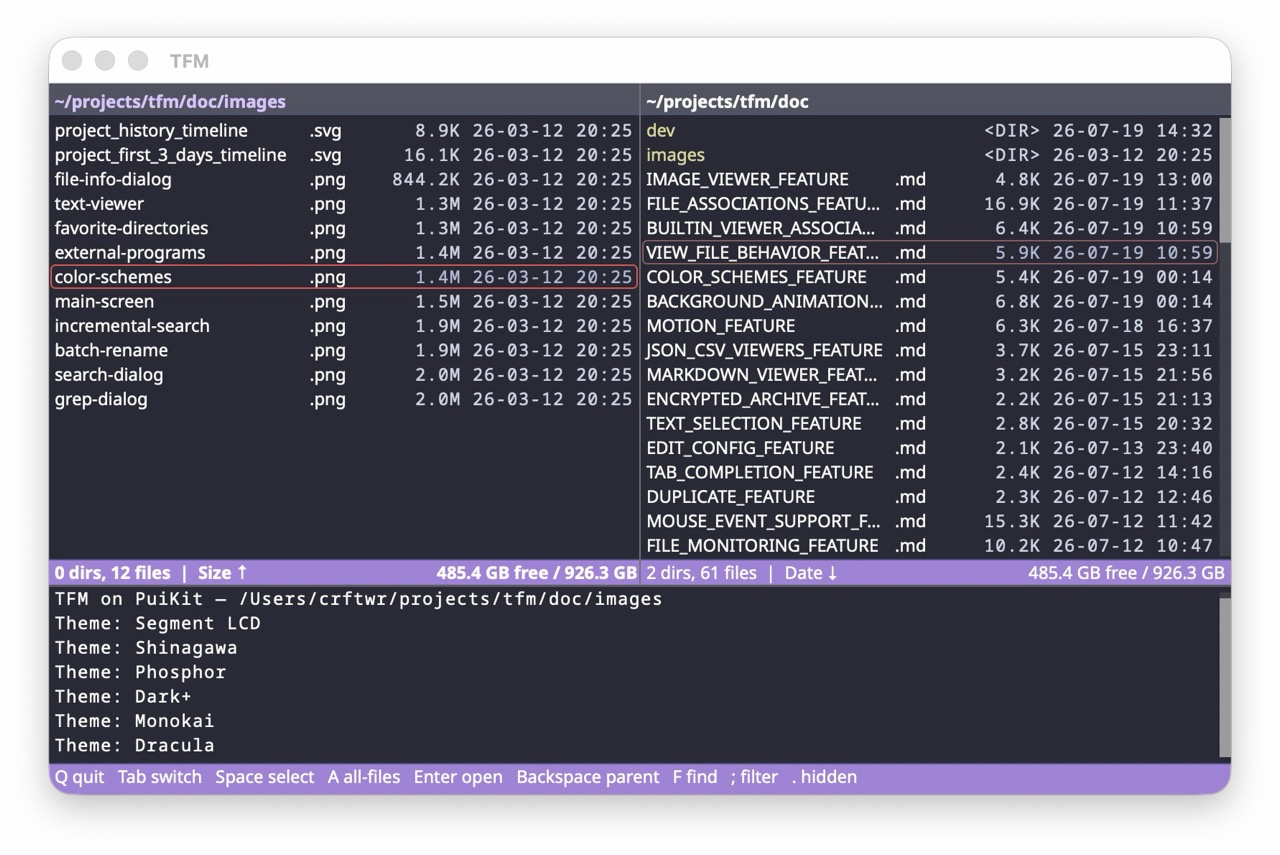The image size is (1280, 855).
Task: Select project_history_timeline.svg in the left pane
Action: point(344,130)
